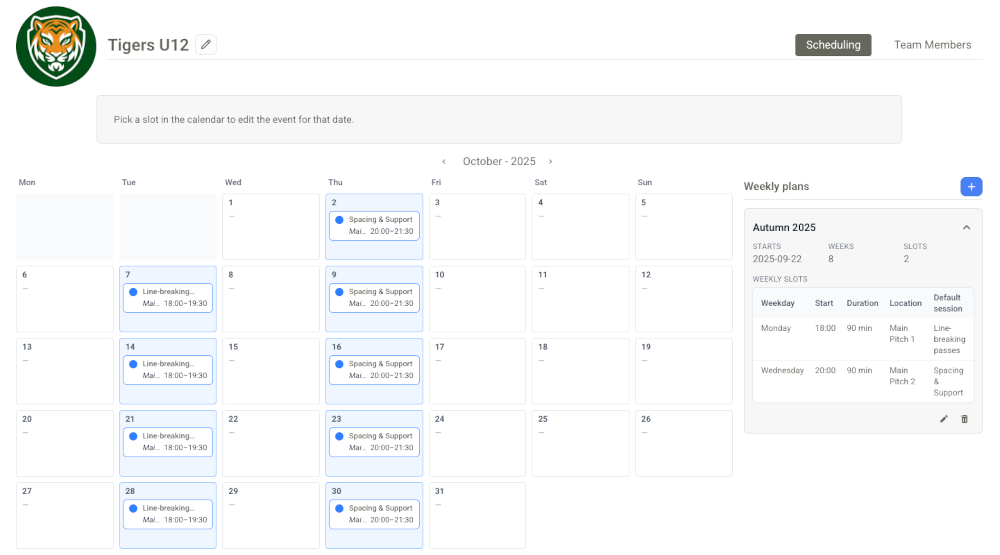The width and height of the screenshot is (1000, 555).
Task: Select the October 8 calendar cell
Action: point(271,299)
